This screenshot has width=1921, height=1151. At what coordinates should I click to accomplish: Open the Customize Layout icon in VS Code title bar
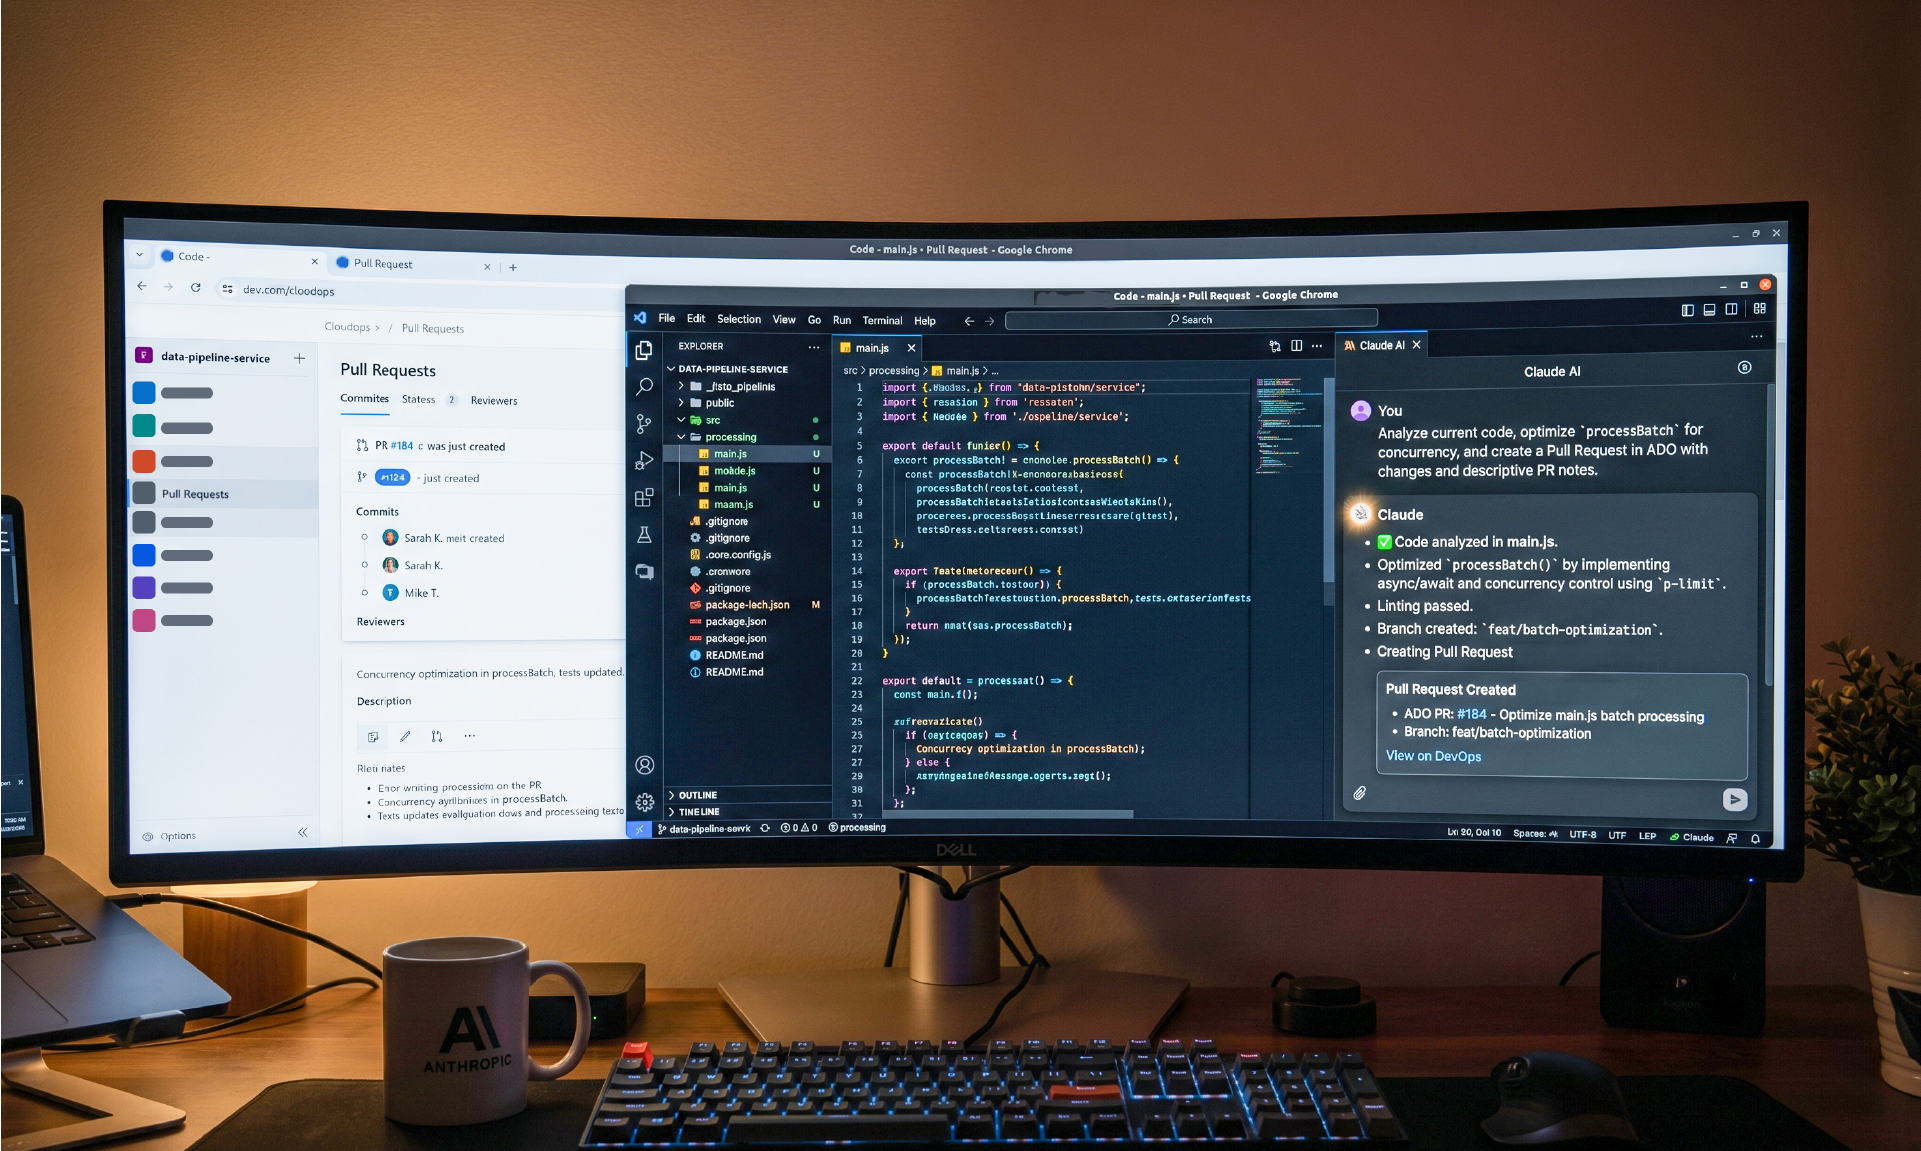tap(1760, 309)
